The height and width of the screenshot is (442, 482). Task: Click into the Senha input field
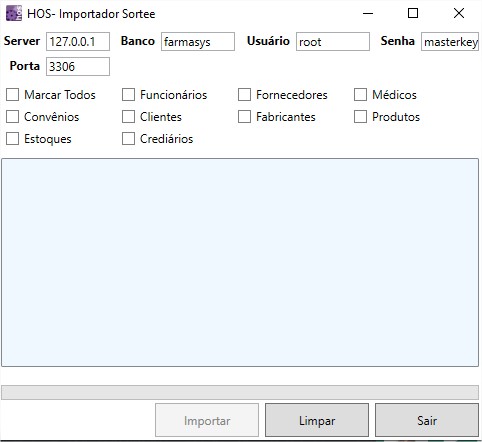click(x=450, y=42)
